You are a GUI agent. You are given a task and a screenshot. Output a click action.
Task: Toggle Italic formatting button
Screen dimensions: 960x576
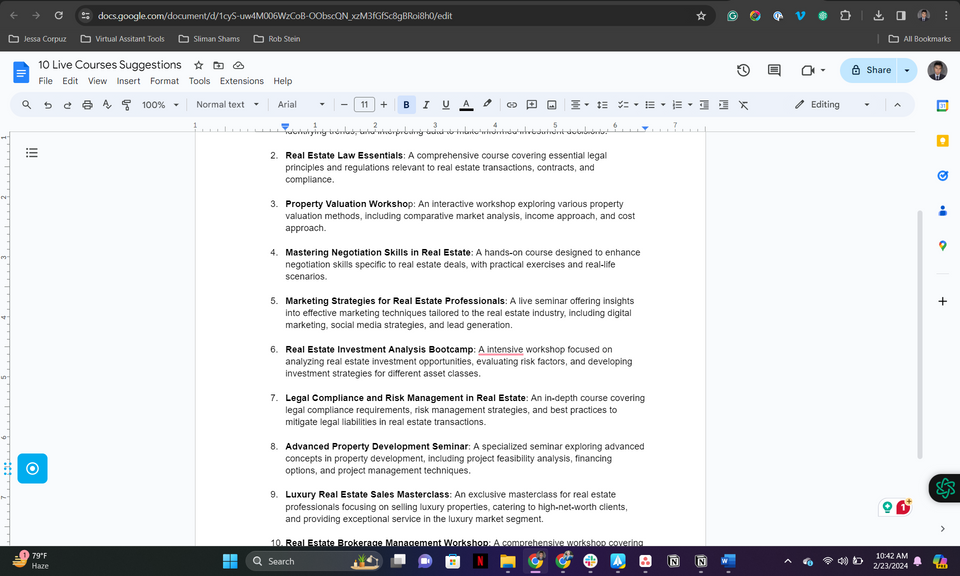426,105
